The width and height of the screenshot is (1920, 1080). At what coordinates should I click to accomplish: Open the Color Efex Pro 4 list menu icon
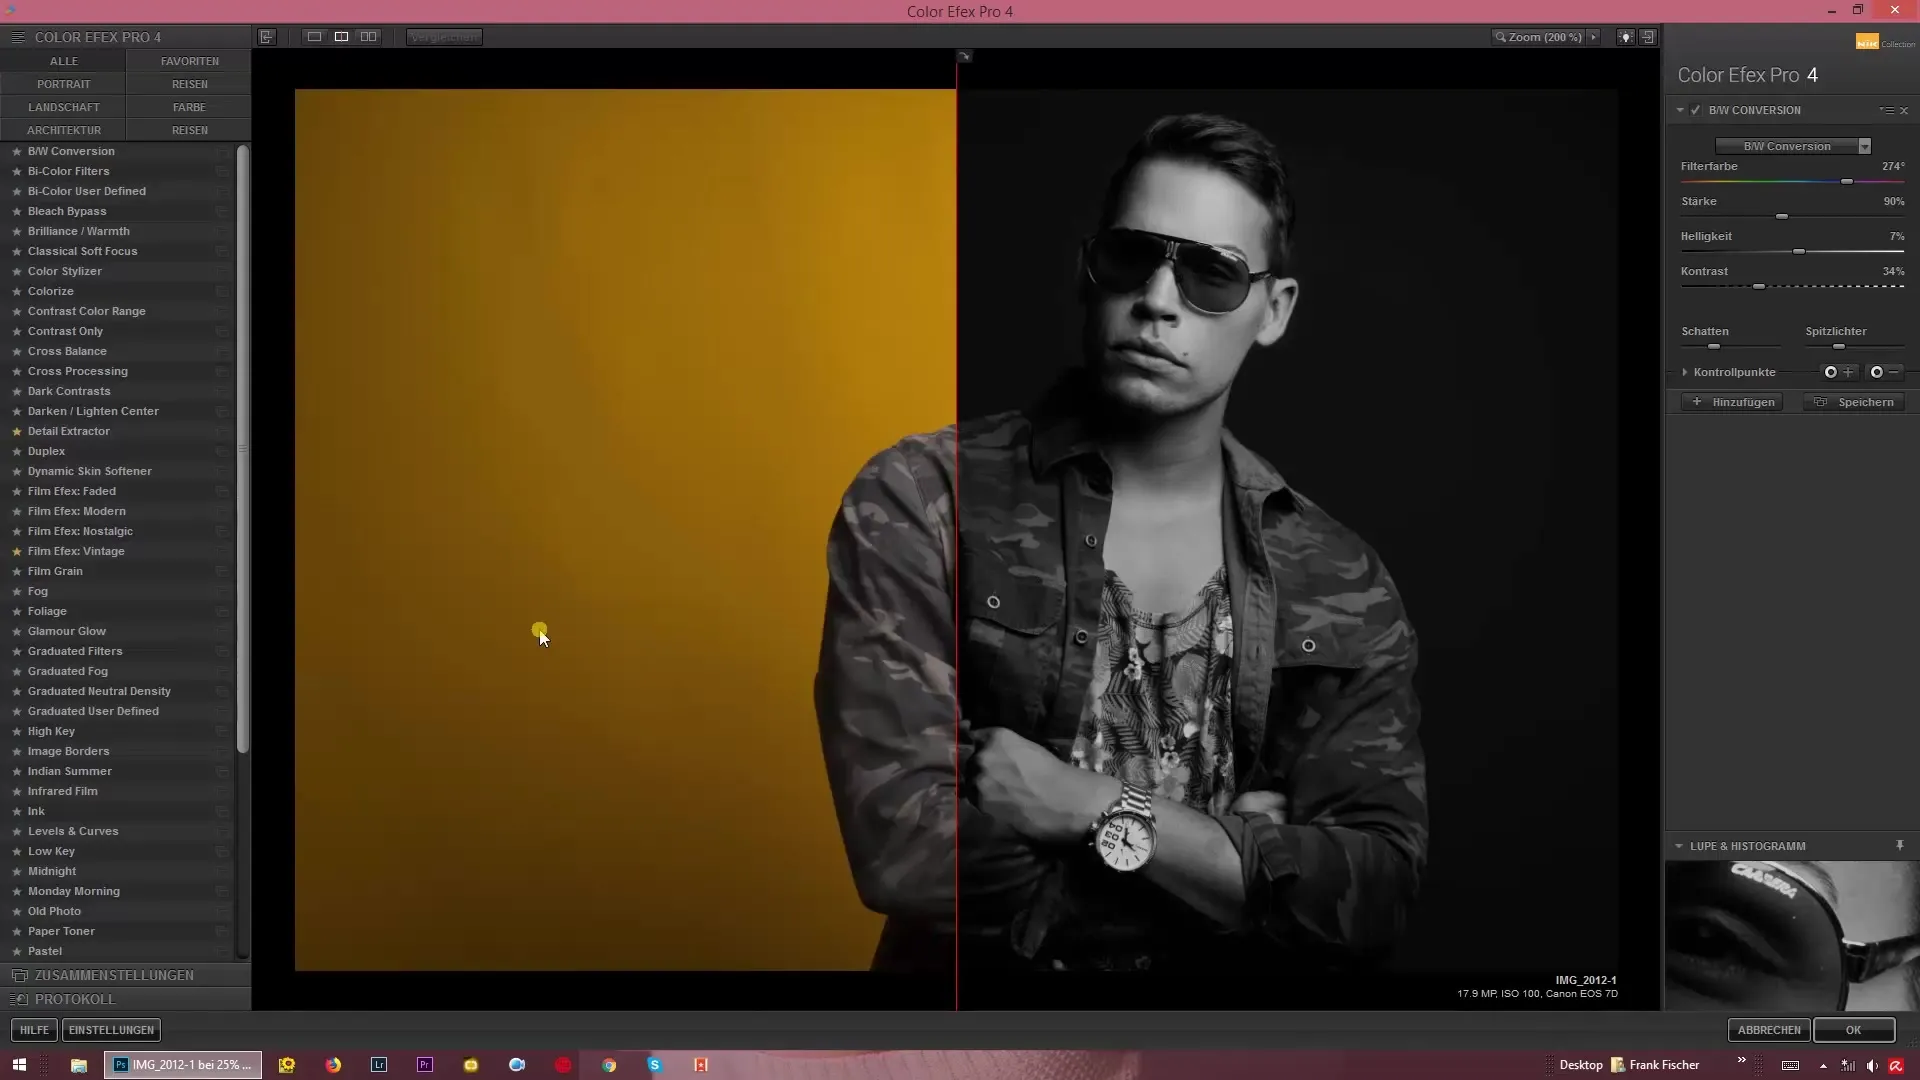(x=17, y=37)
